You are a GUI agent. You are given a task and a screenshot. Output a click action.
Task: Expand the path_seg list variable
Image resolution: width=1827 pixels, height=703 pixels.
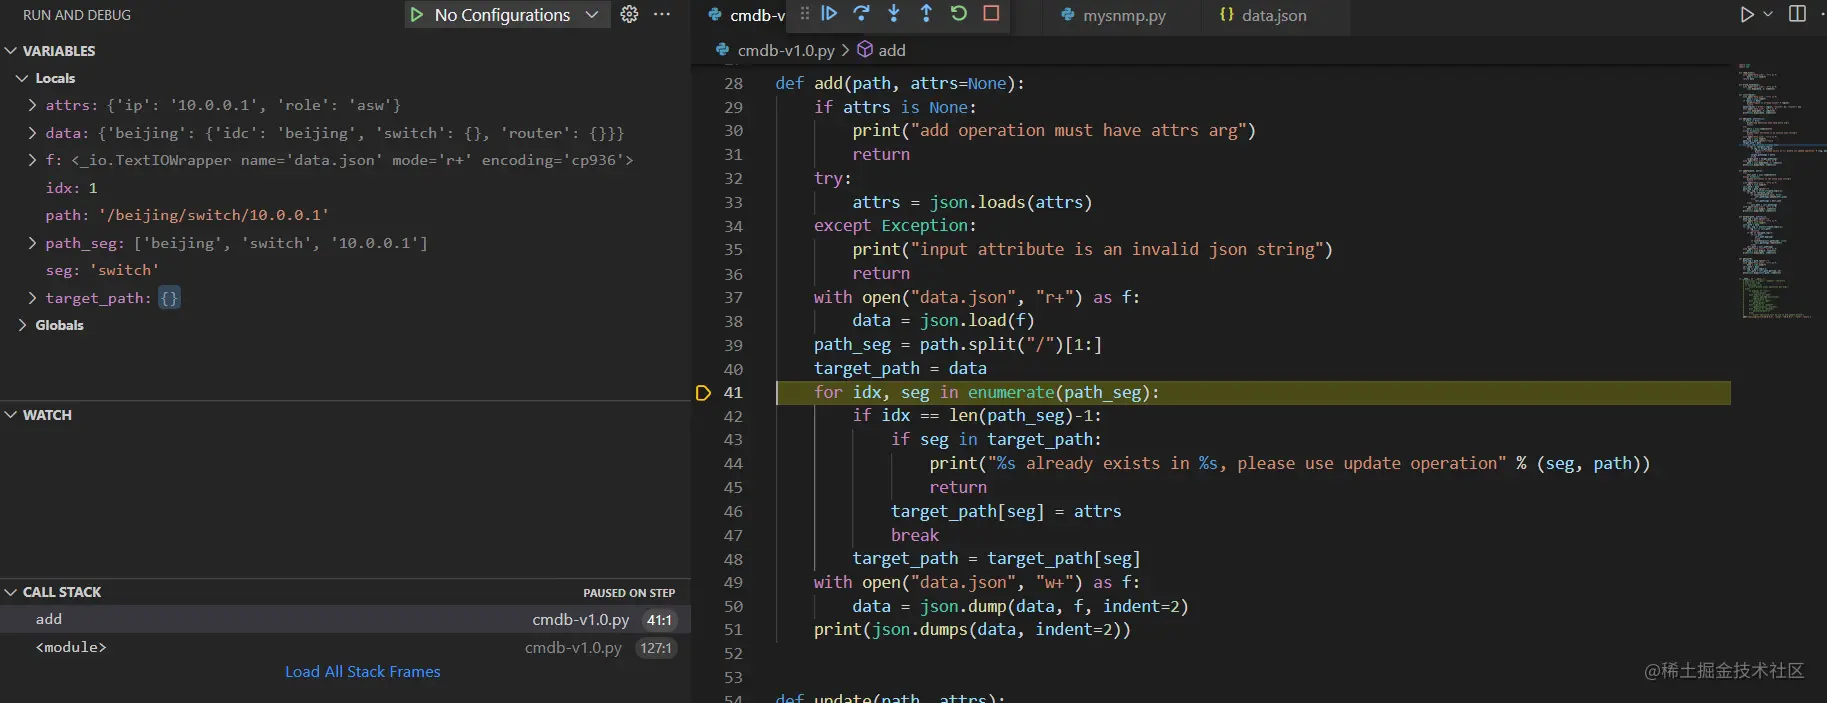coord(33,243)
